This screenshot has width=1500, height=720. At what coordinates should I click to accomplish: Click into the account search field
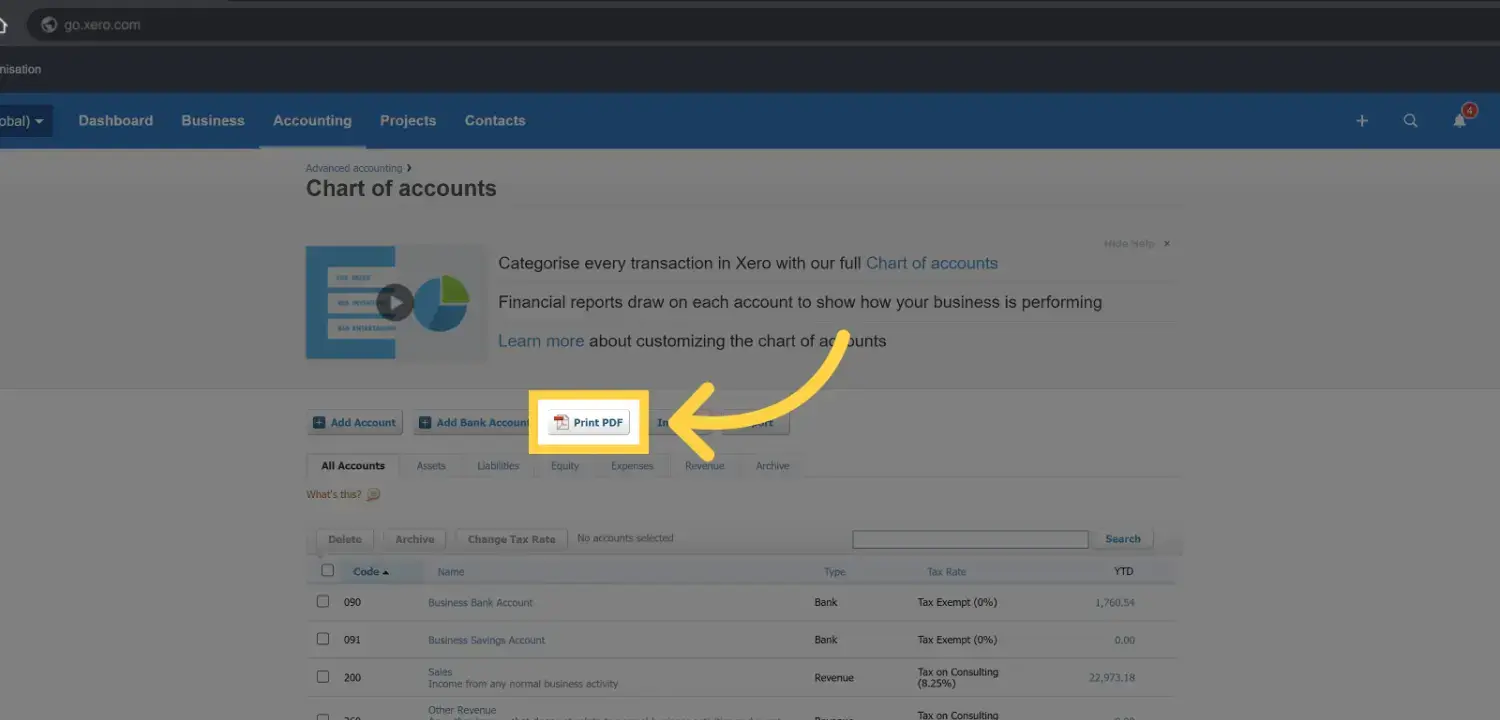click(970, 539)
